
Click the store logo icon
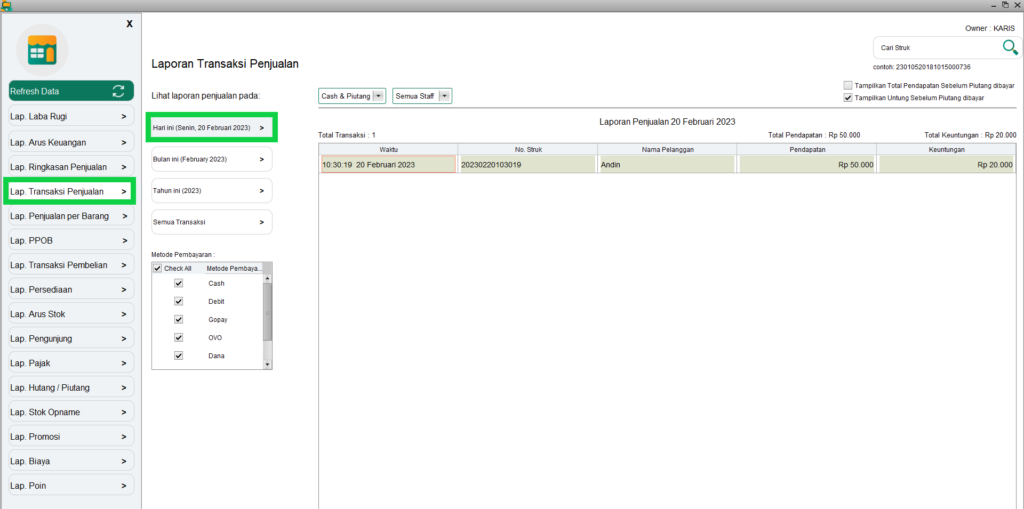(x=42, y=50)
